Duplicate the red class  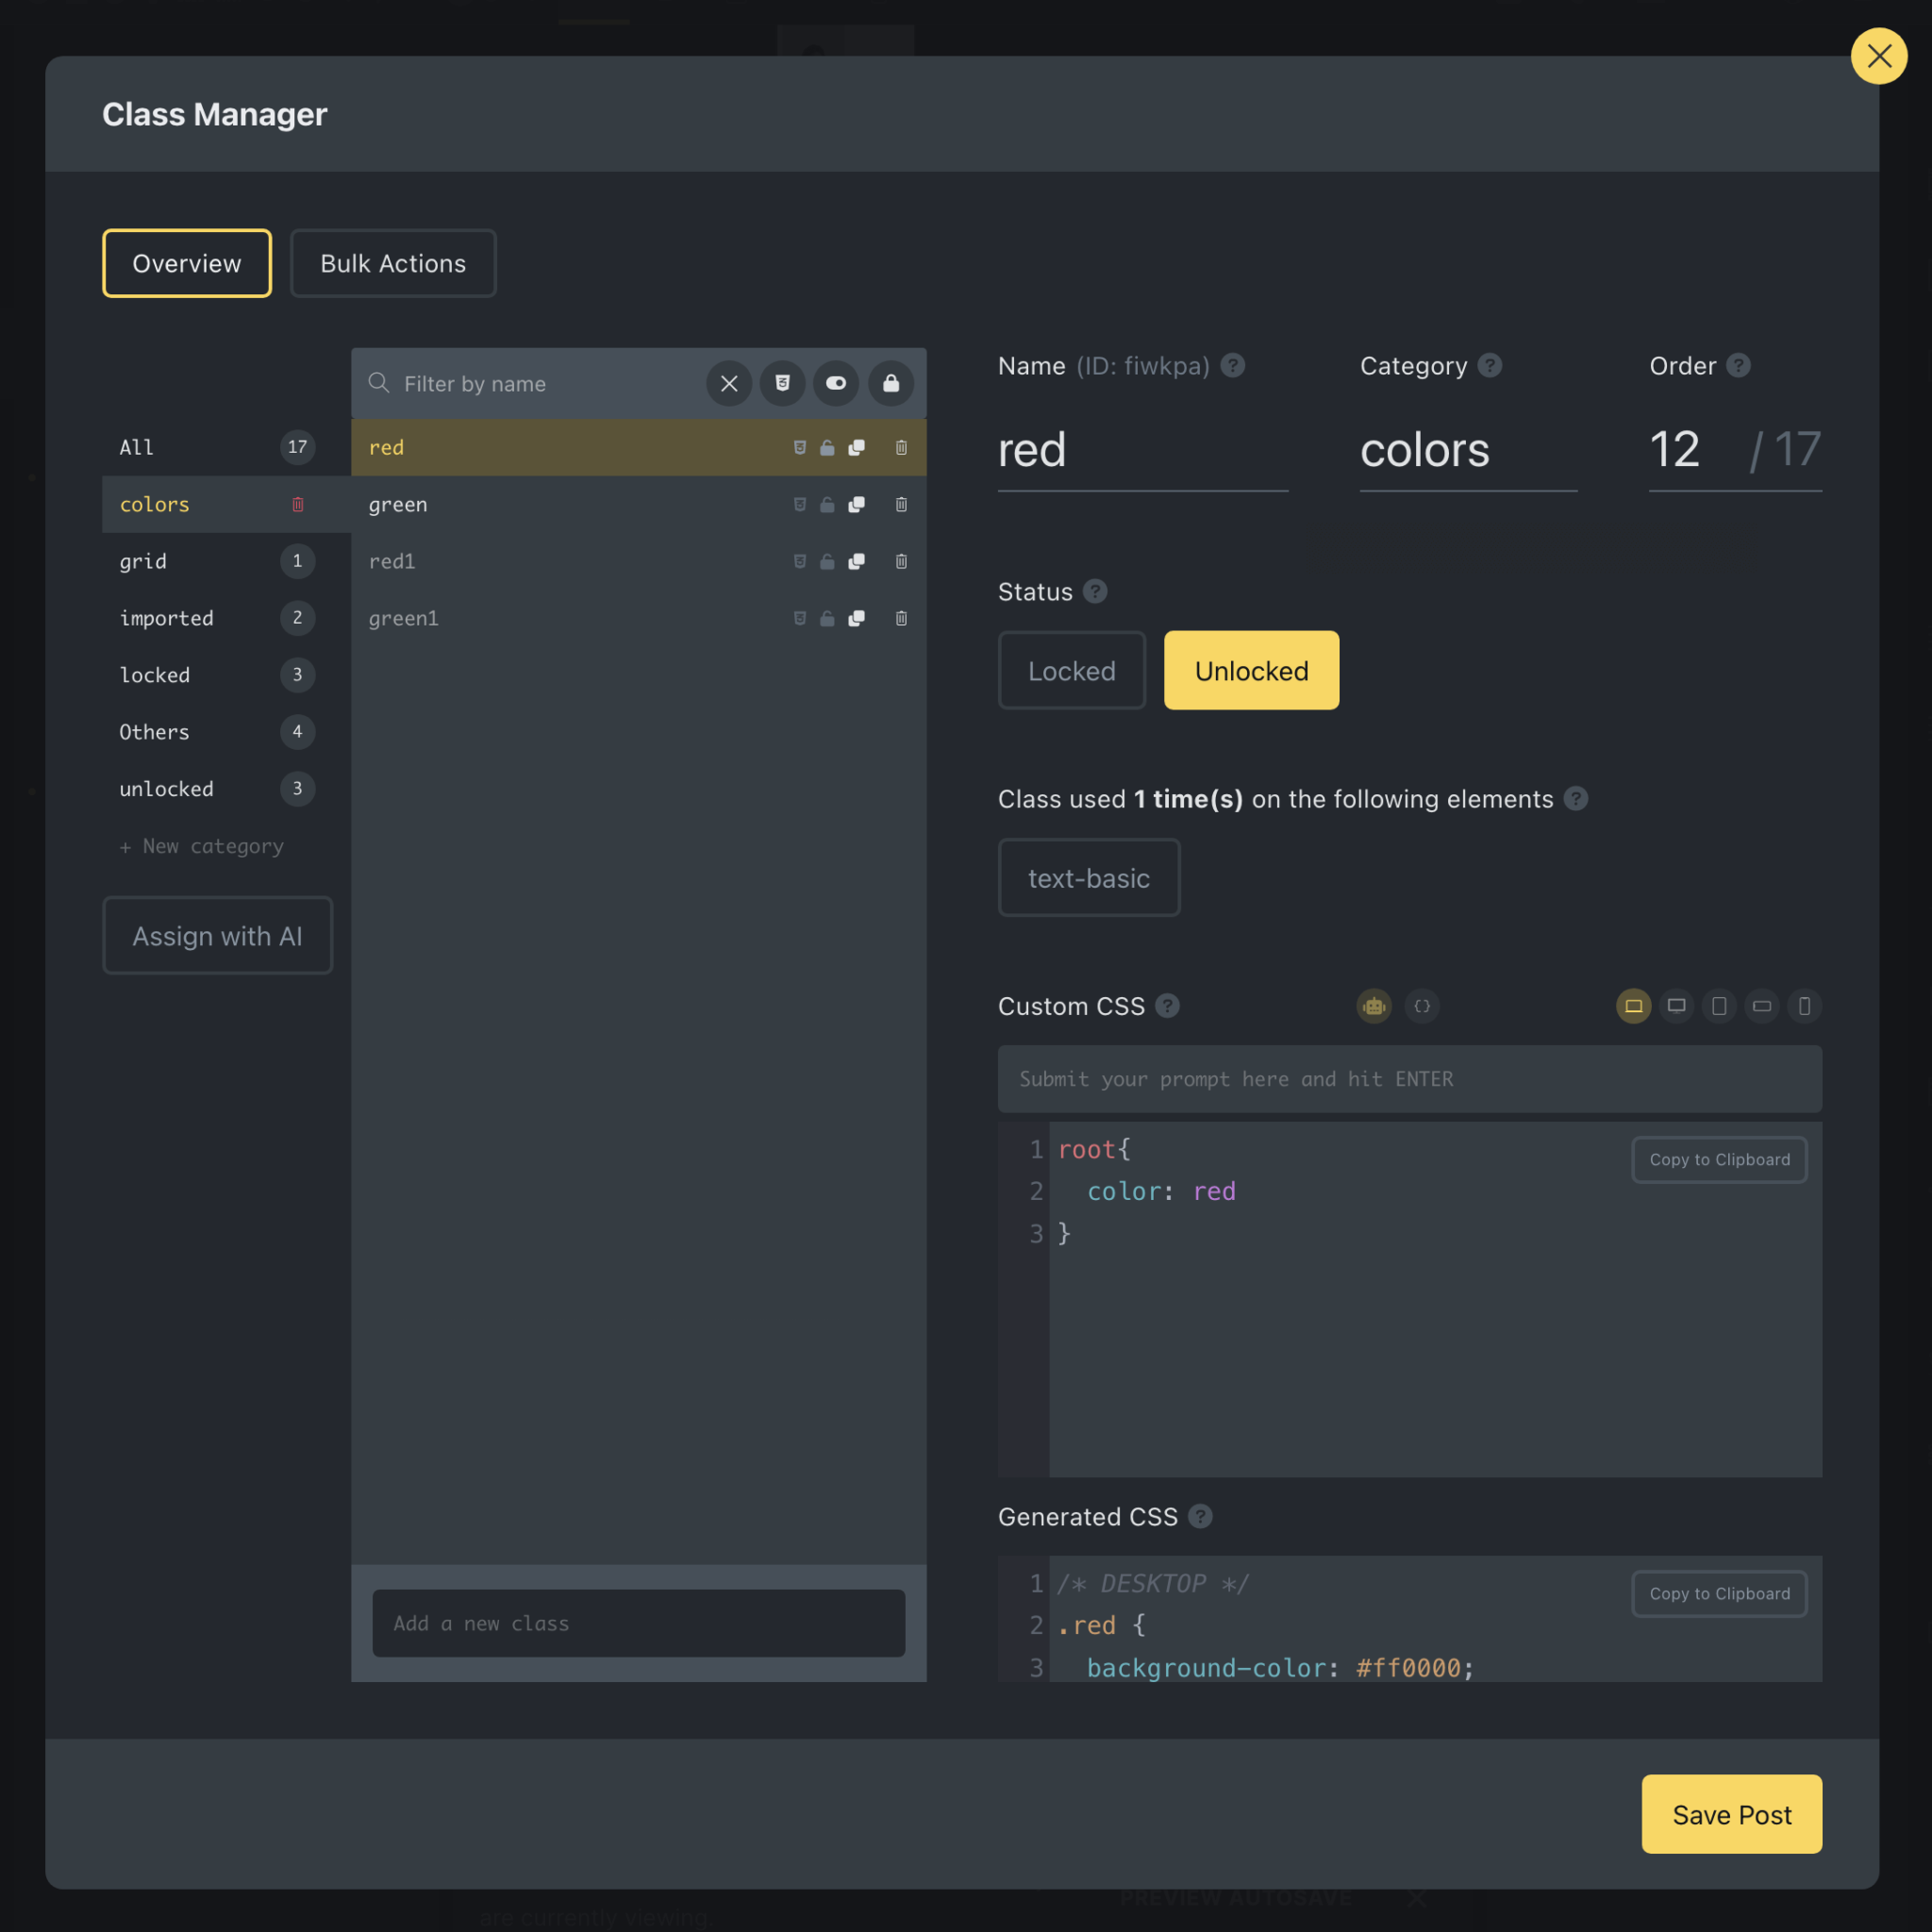tap(856, 447)
